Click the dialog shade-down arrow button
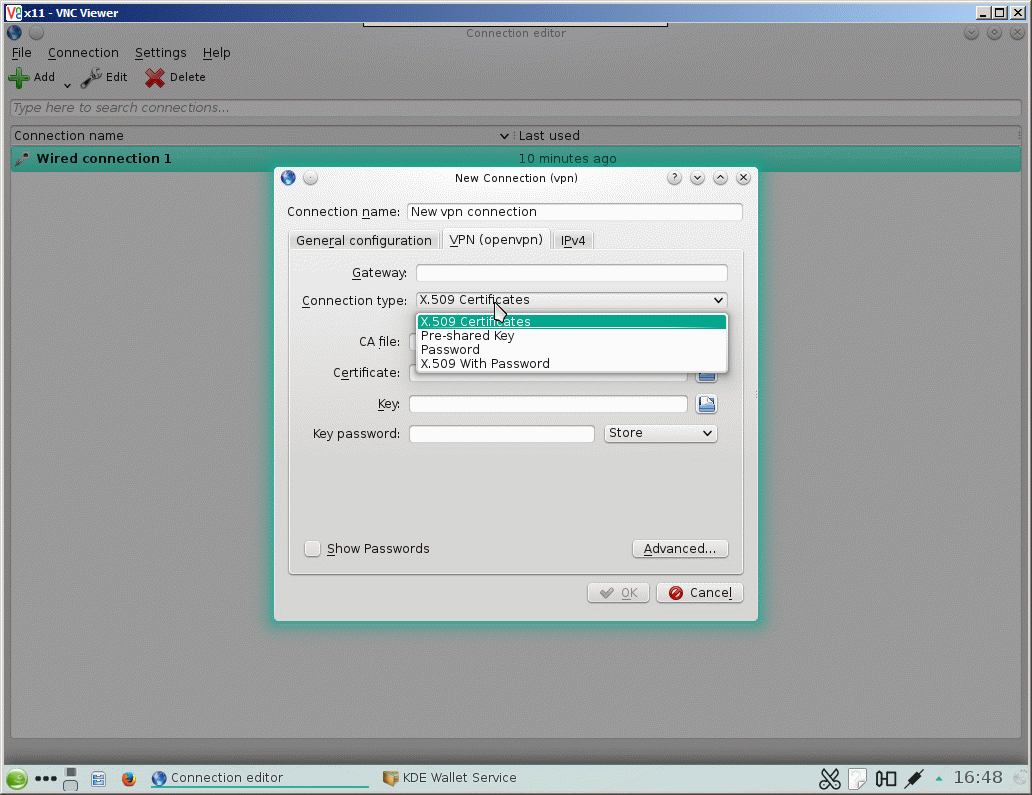 click(698, 178)
